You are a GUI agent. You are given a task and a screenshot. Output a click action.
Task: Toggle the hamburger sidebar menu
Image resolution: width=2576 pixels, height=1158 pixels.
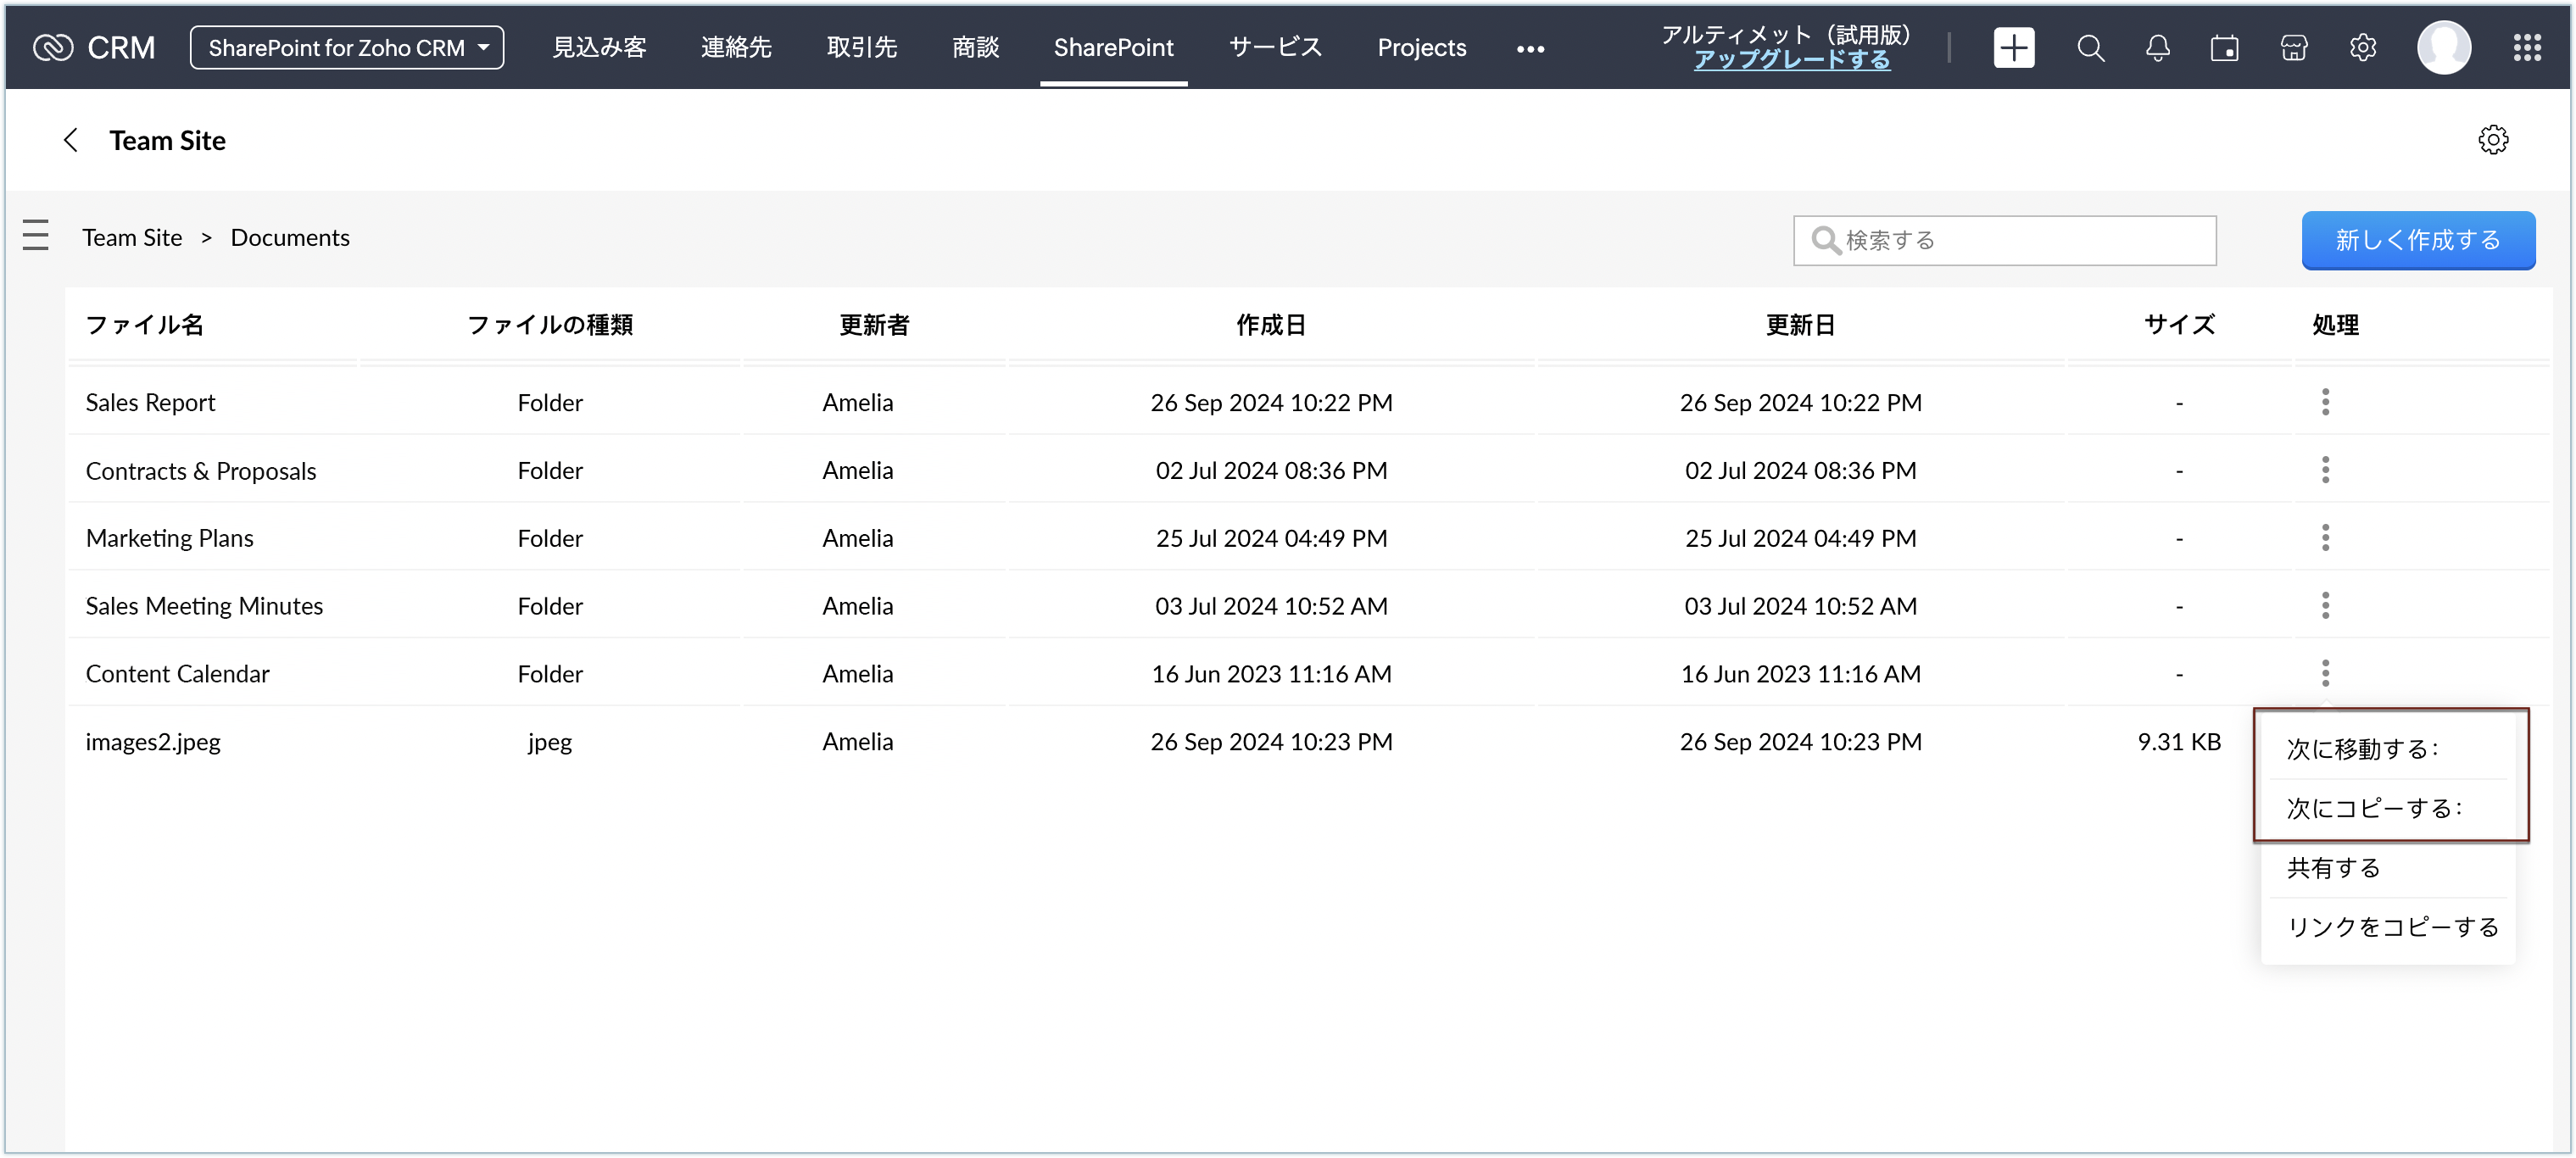point(35,235)
